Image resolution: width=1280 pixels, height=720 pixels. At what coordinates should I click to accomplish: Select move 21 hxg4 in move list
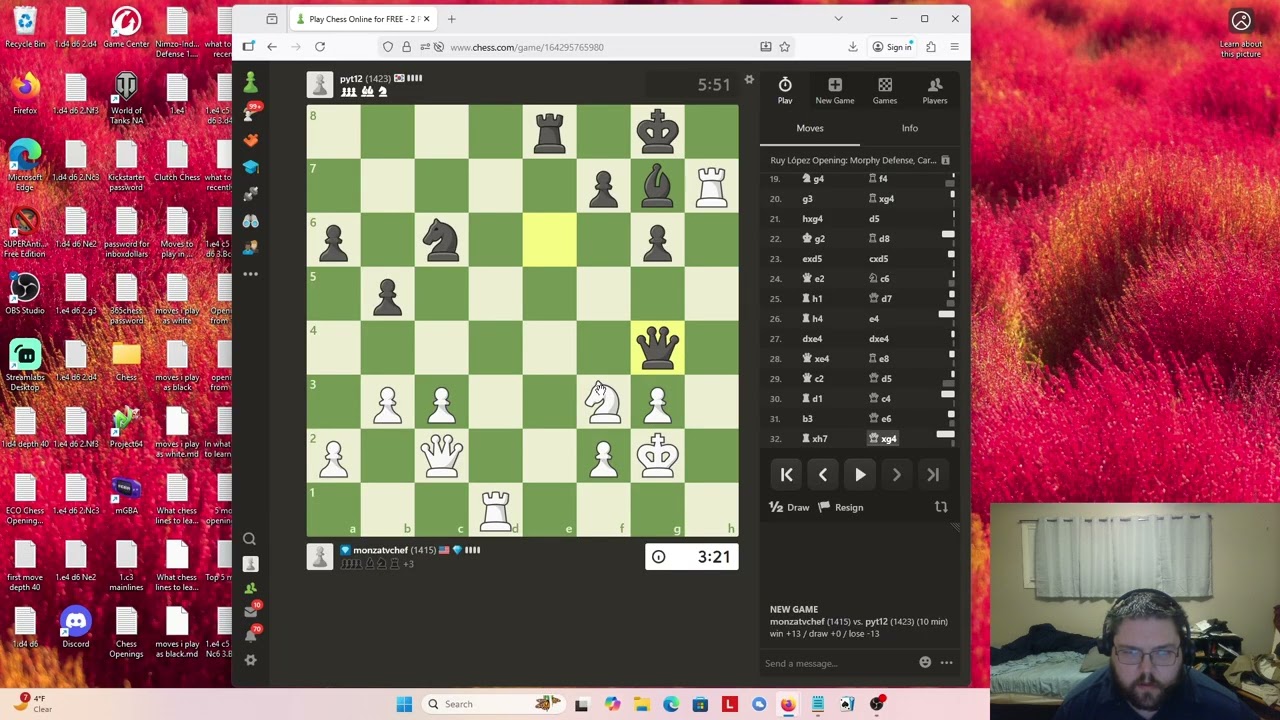pyautogui.click(x=812, y=218)
